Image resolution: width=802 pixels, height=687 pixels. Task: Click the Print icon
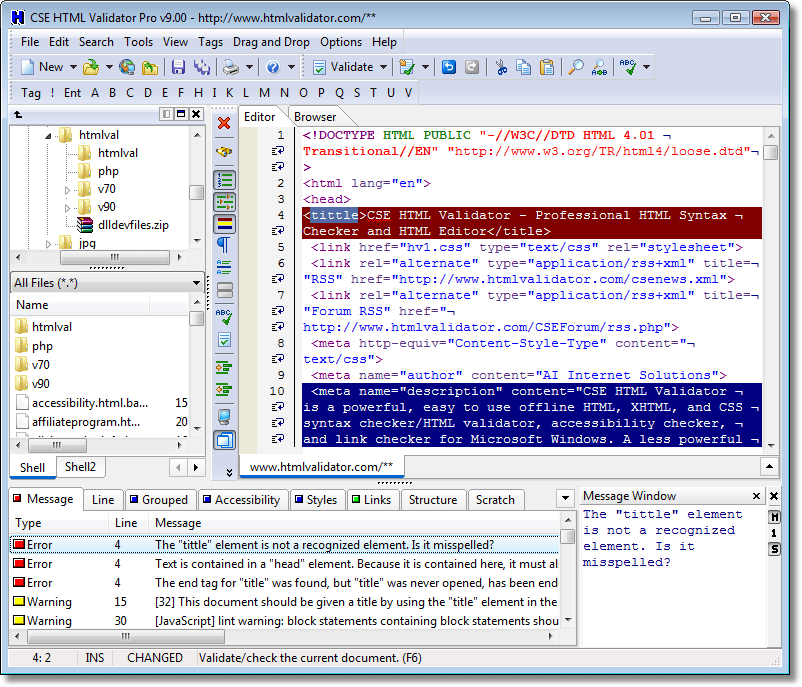coord(231,67)
